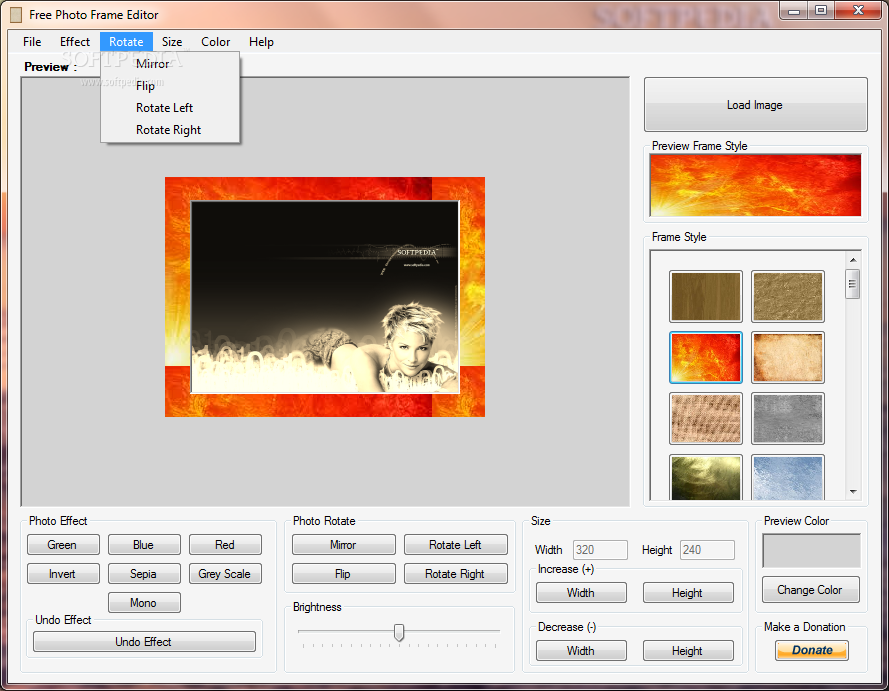The width and height of the screenshot is (889, 691).
Task: Click the Width value field
Action: (x=600, y=550)
